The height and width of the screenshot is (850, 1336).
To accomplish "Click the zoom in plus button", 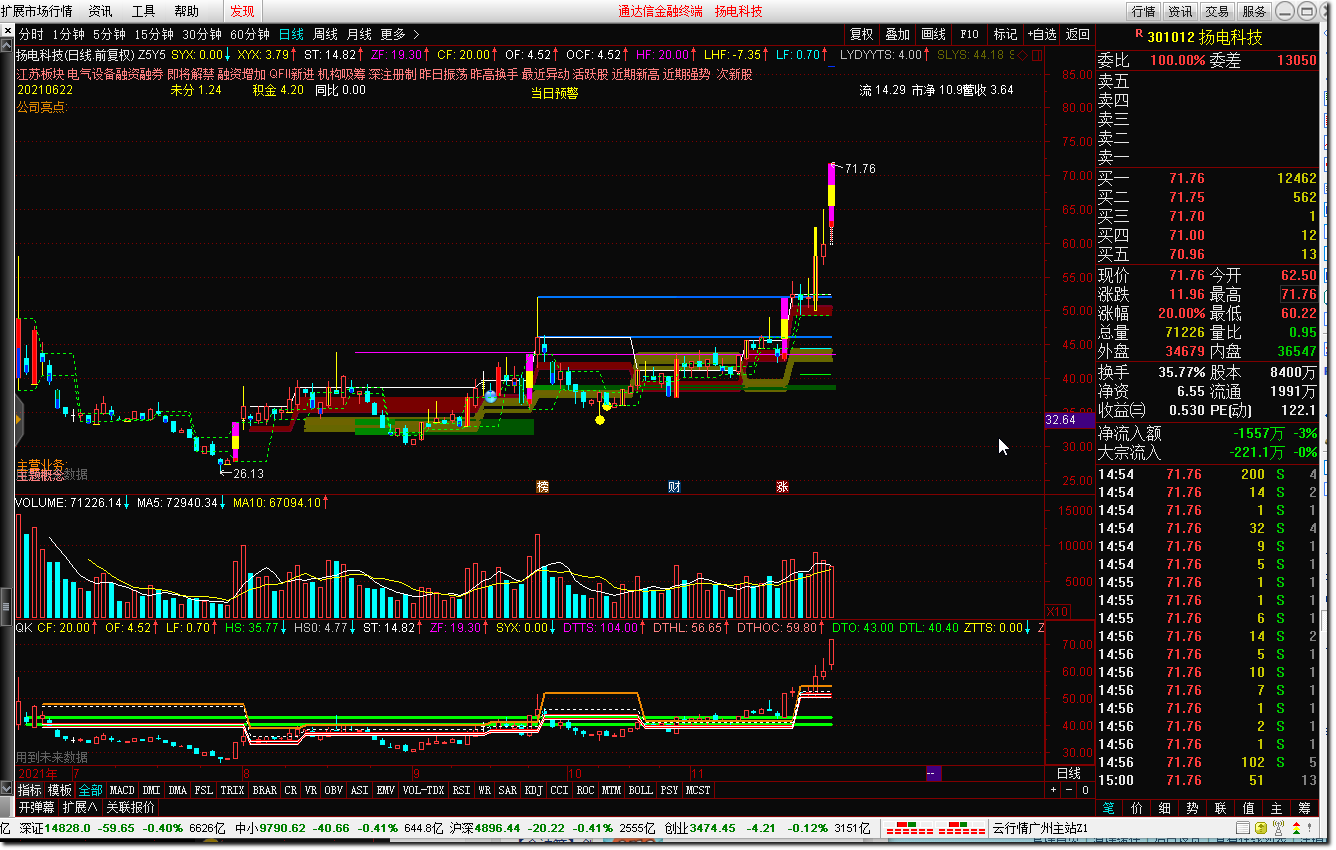I will tap(1053, 790).
